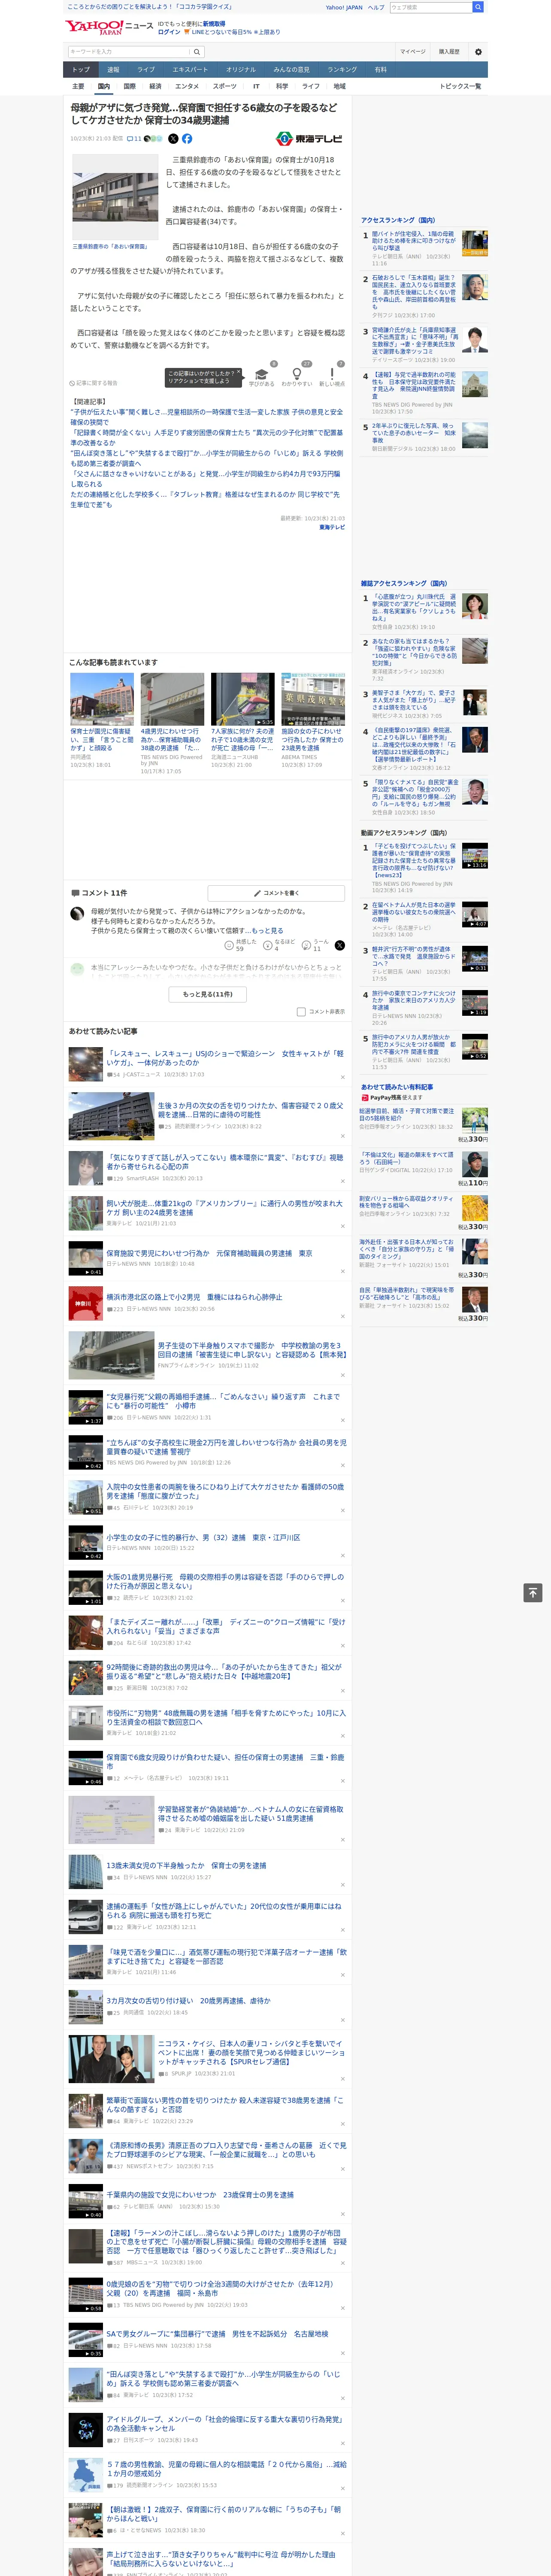This screenshot has width=551, height=2576.
Task: Select the ランキング tab
Action: coord(342,69)
